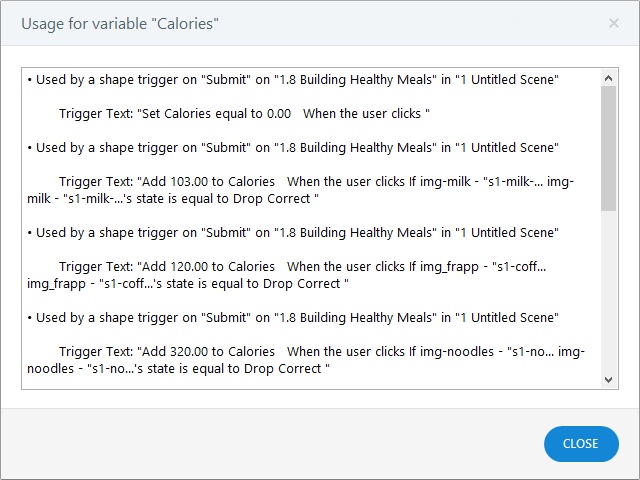Click the vertical scrollbar thumb
Image resolution: width=640 pixels, height=480 pixels.
[609, 148]
